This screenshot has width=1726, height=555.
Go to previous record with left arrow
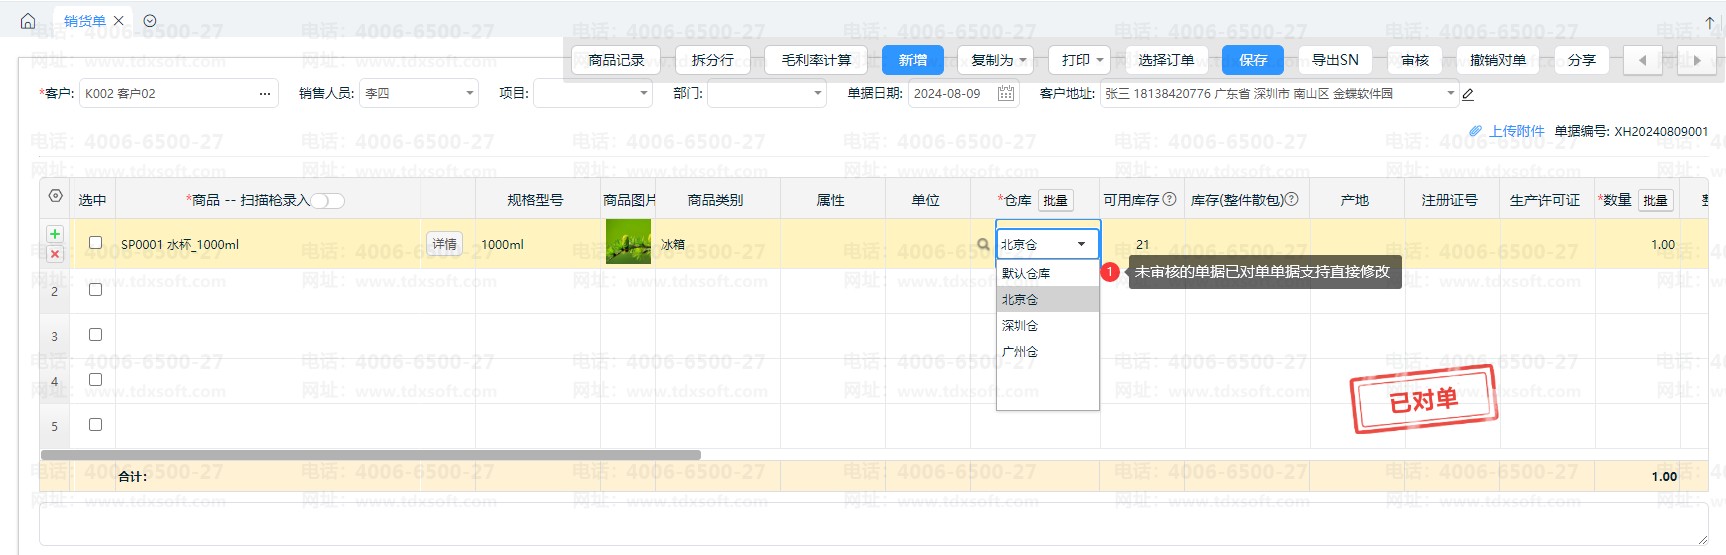coord(1642,60)
